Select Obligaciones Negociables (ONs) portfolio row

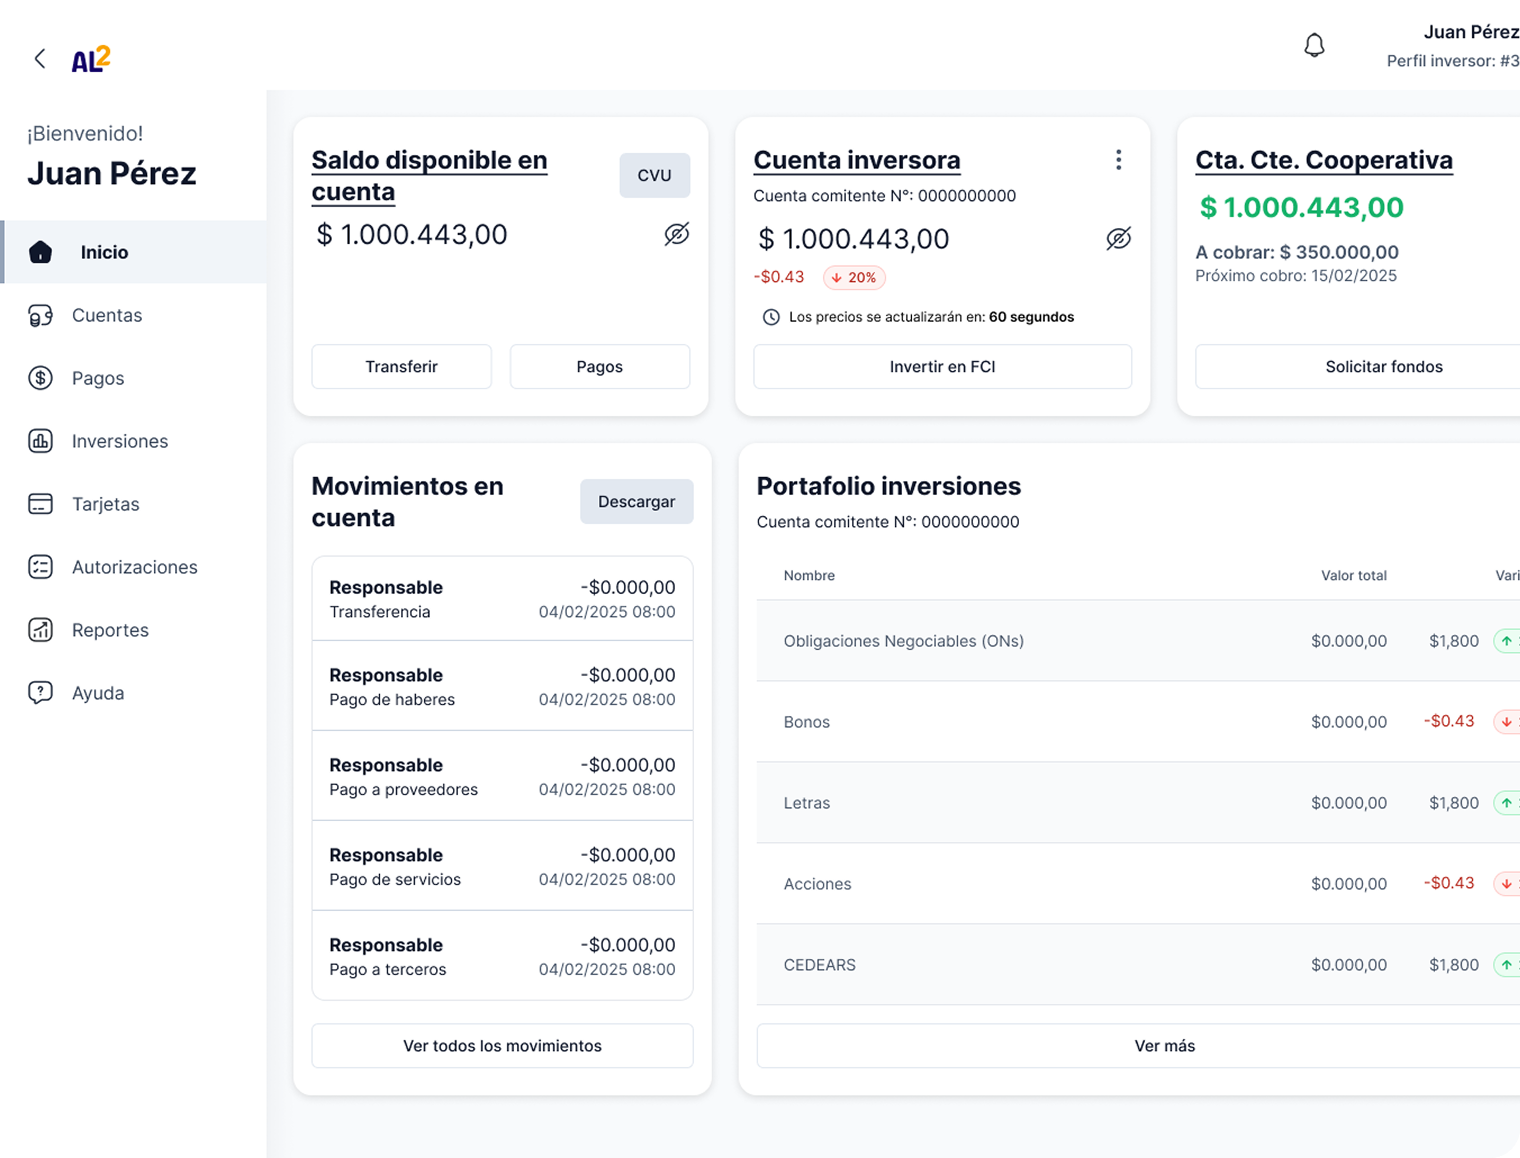[1138, 641]
